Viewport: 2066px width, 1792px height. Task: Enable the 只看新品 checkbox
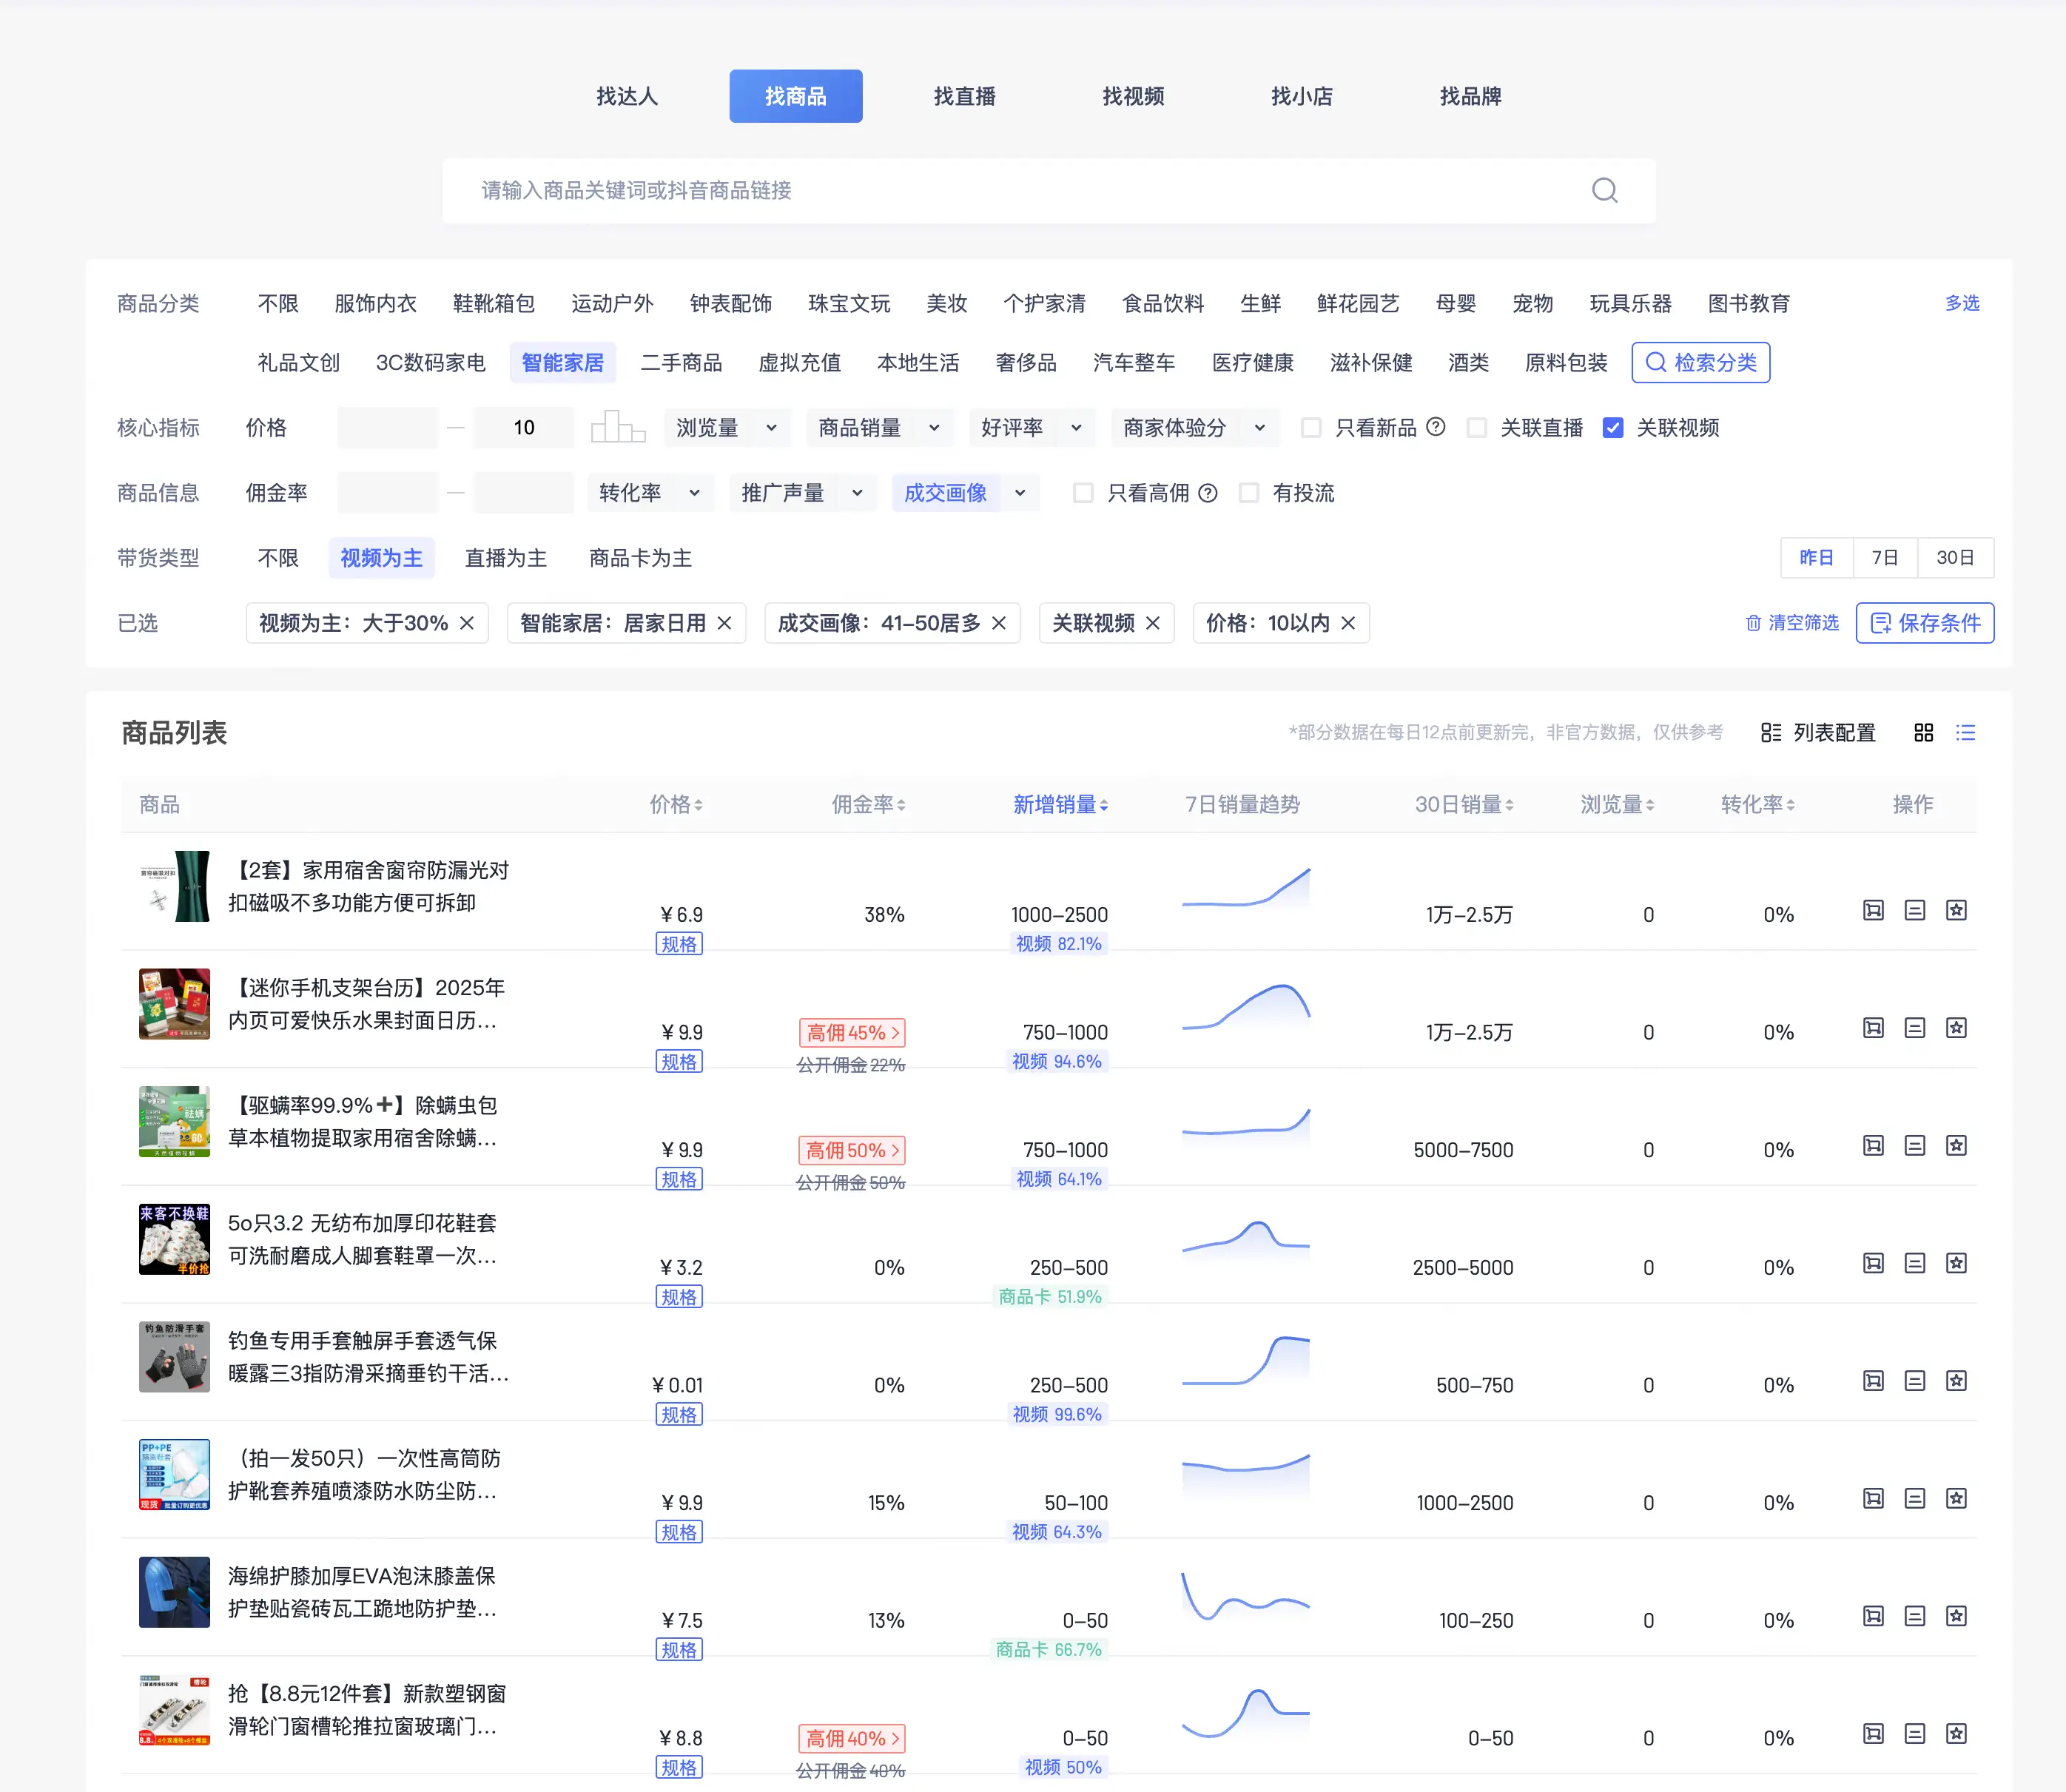click(x=1310, y=428)
